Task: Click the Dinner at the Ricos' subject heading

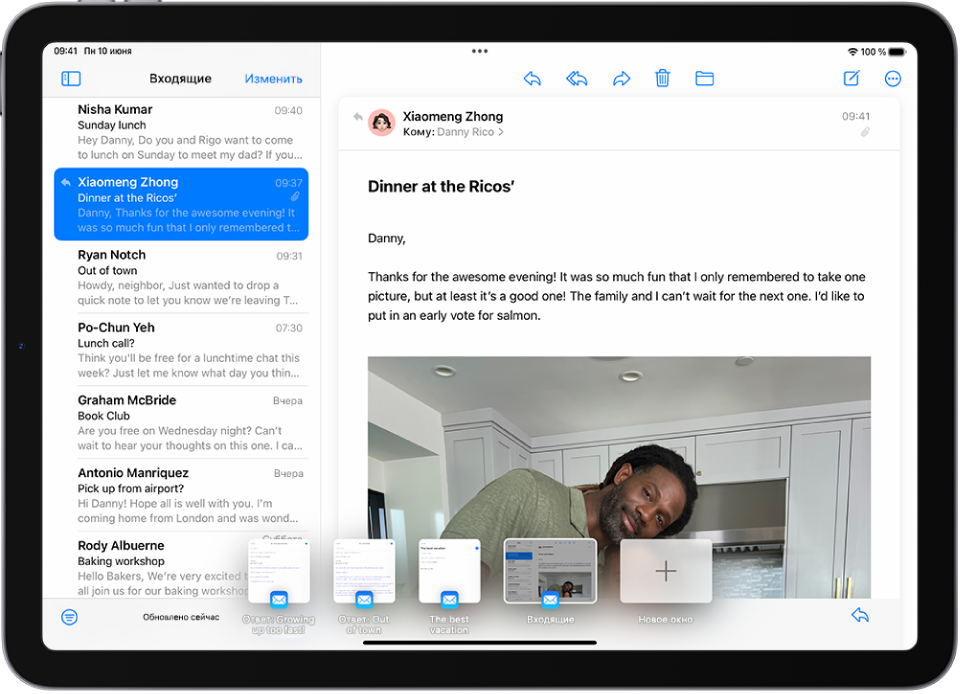Action: pos(441,186)
